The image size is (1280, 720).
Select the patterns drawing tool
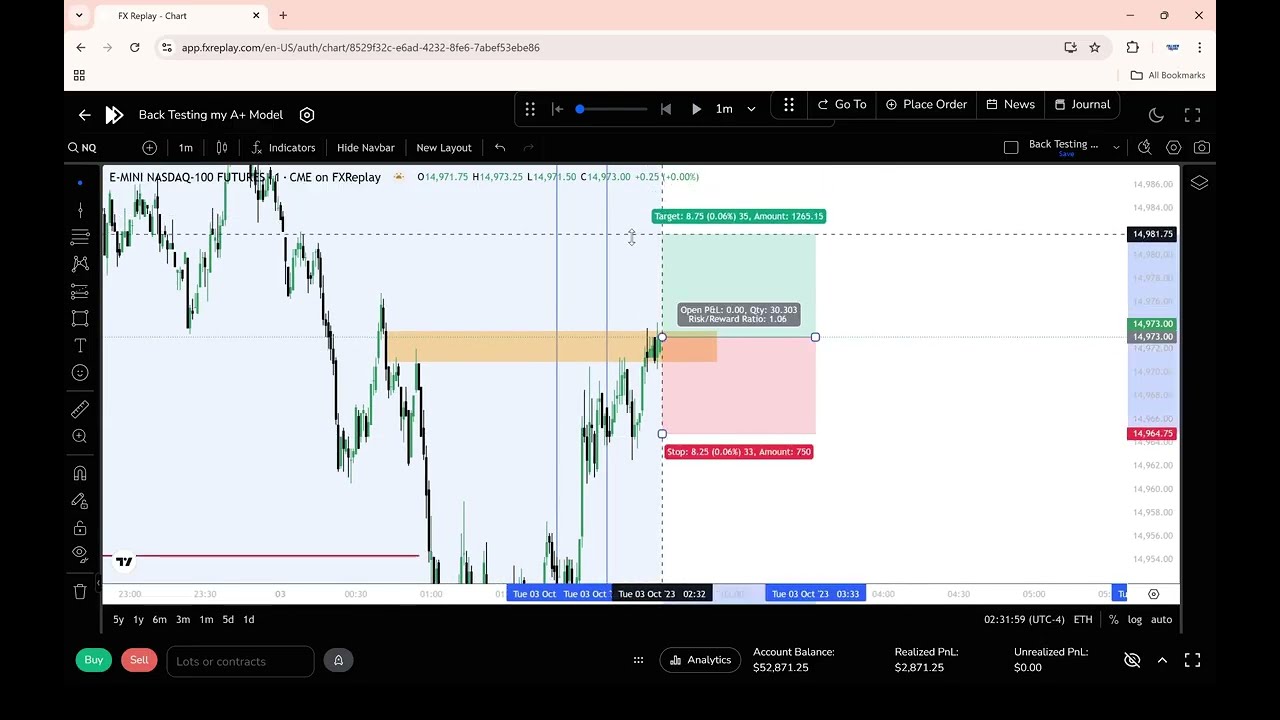(80, 264)
